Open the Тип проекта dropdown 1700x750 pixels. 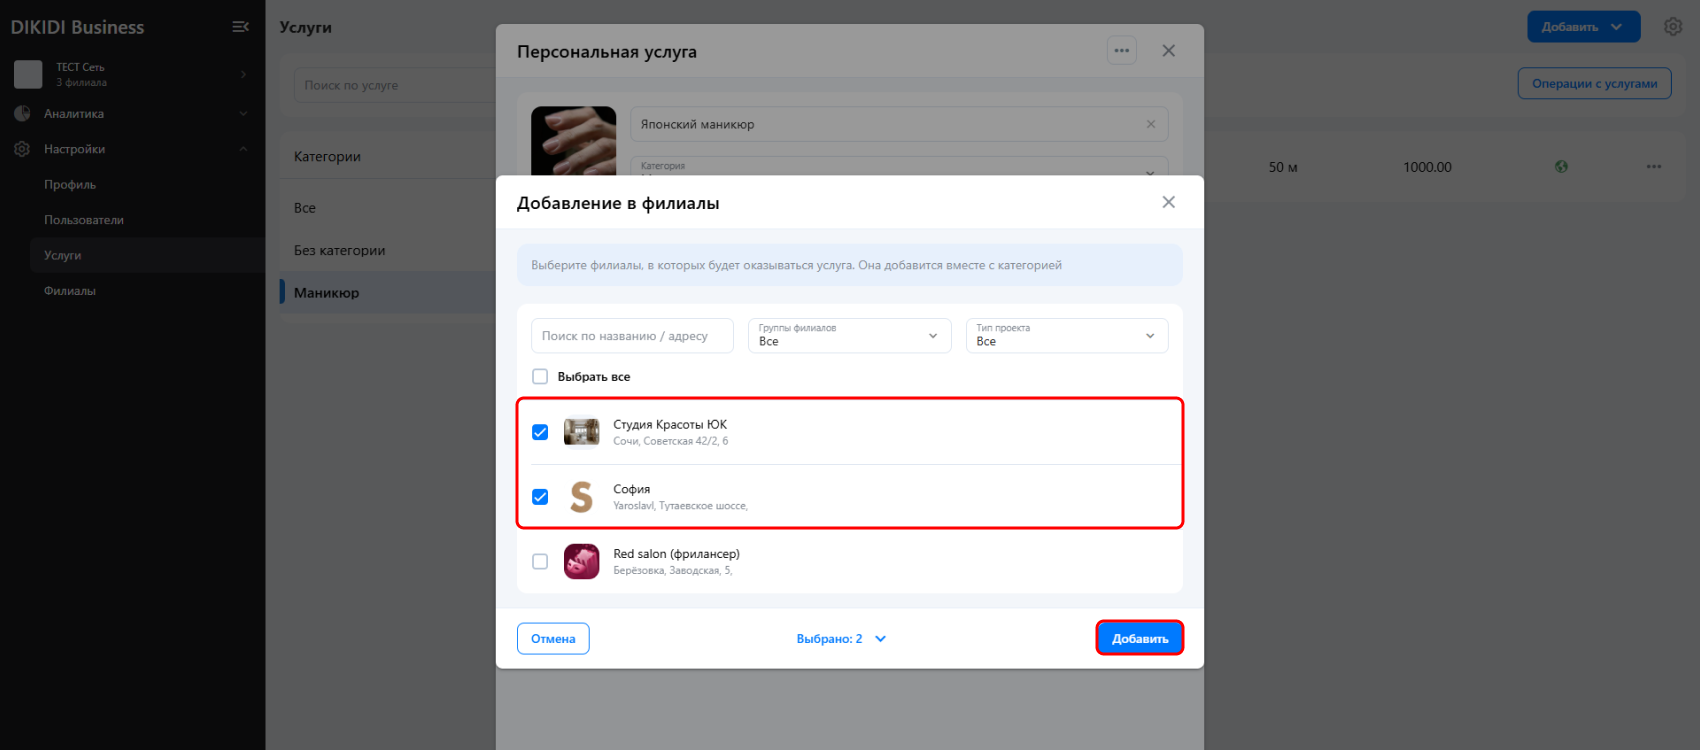click(1066, 336)
